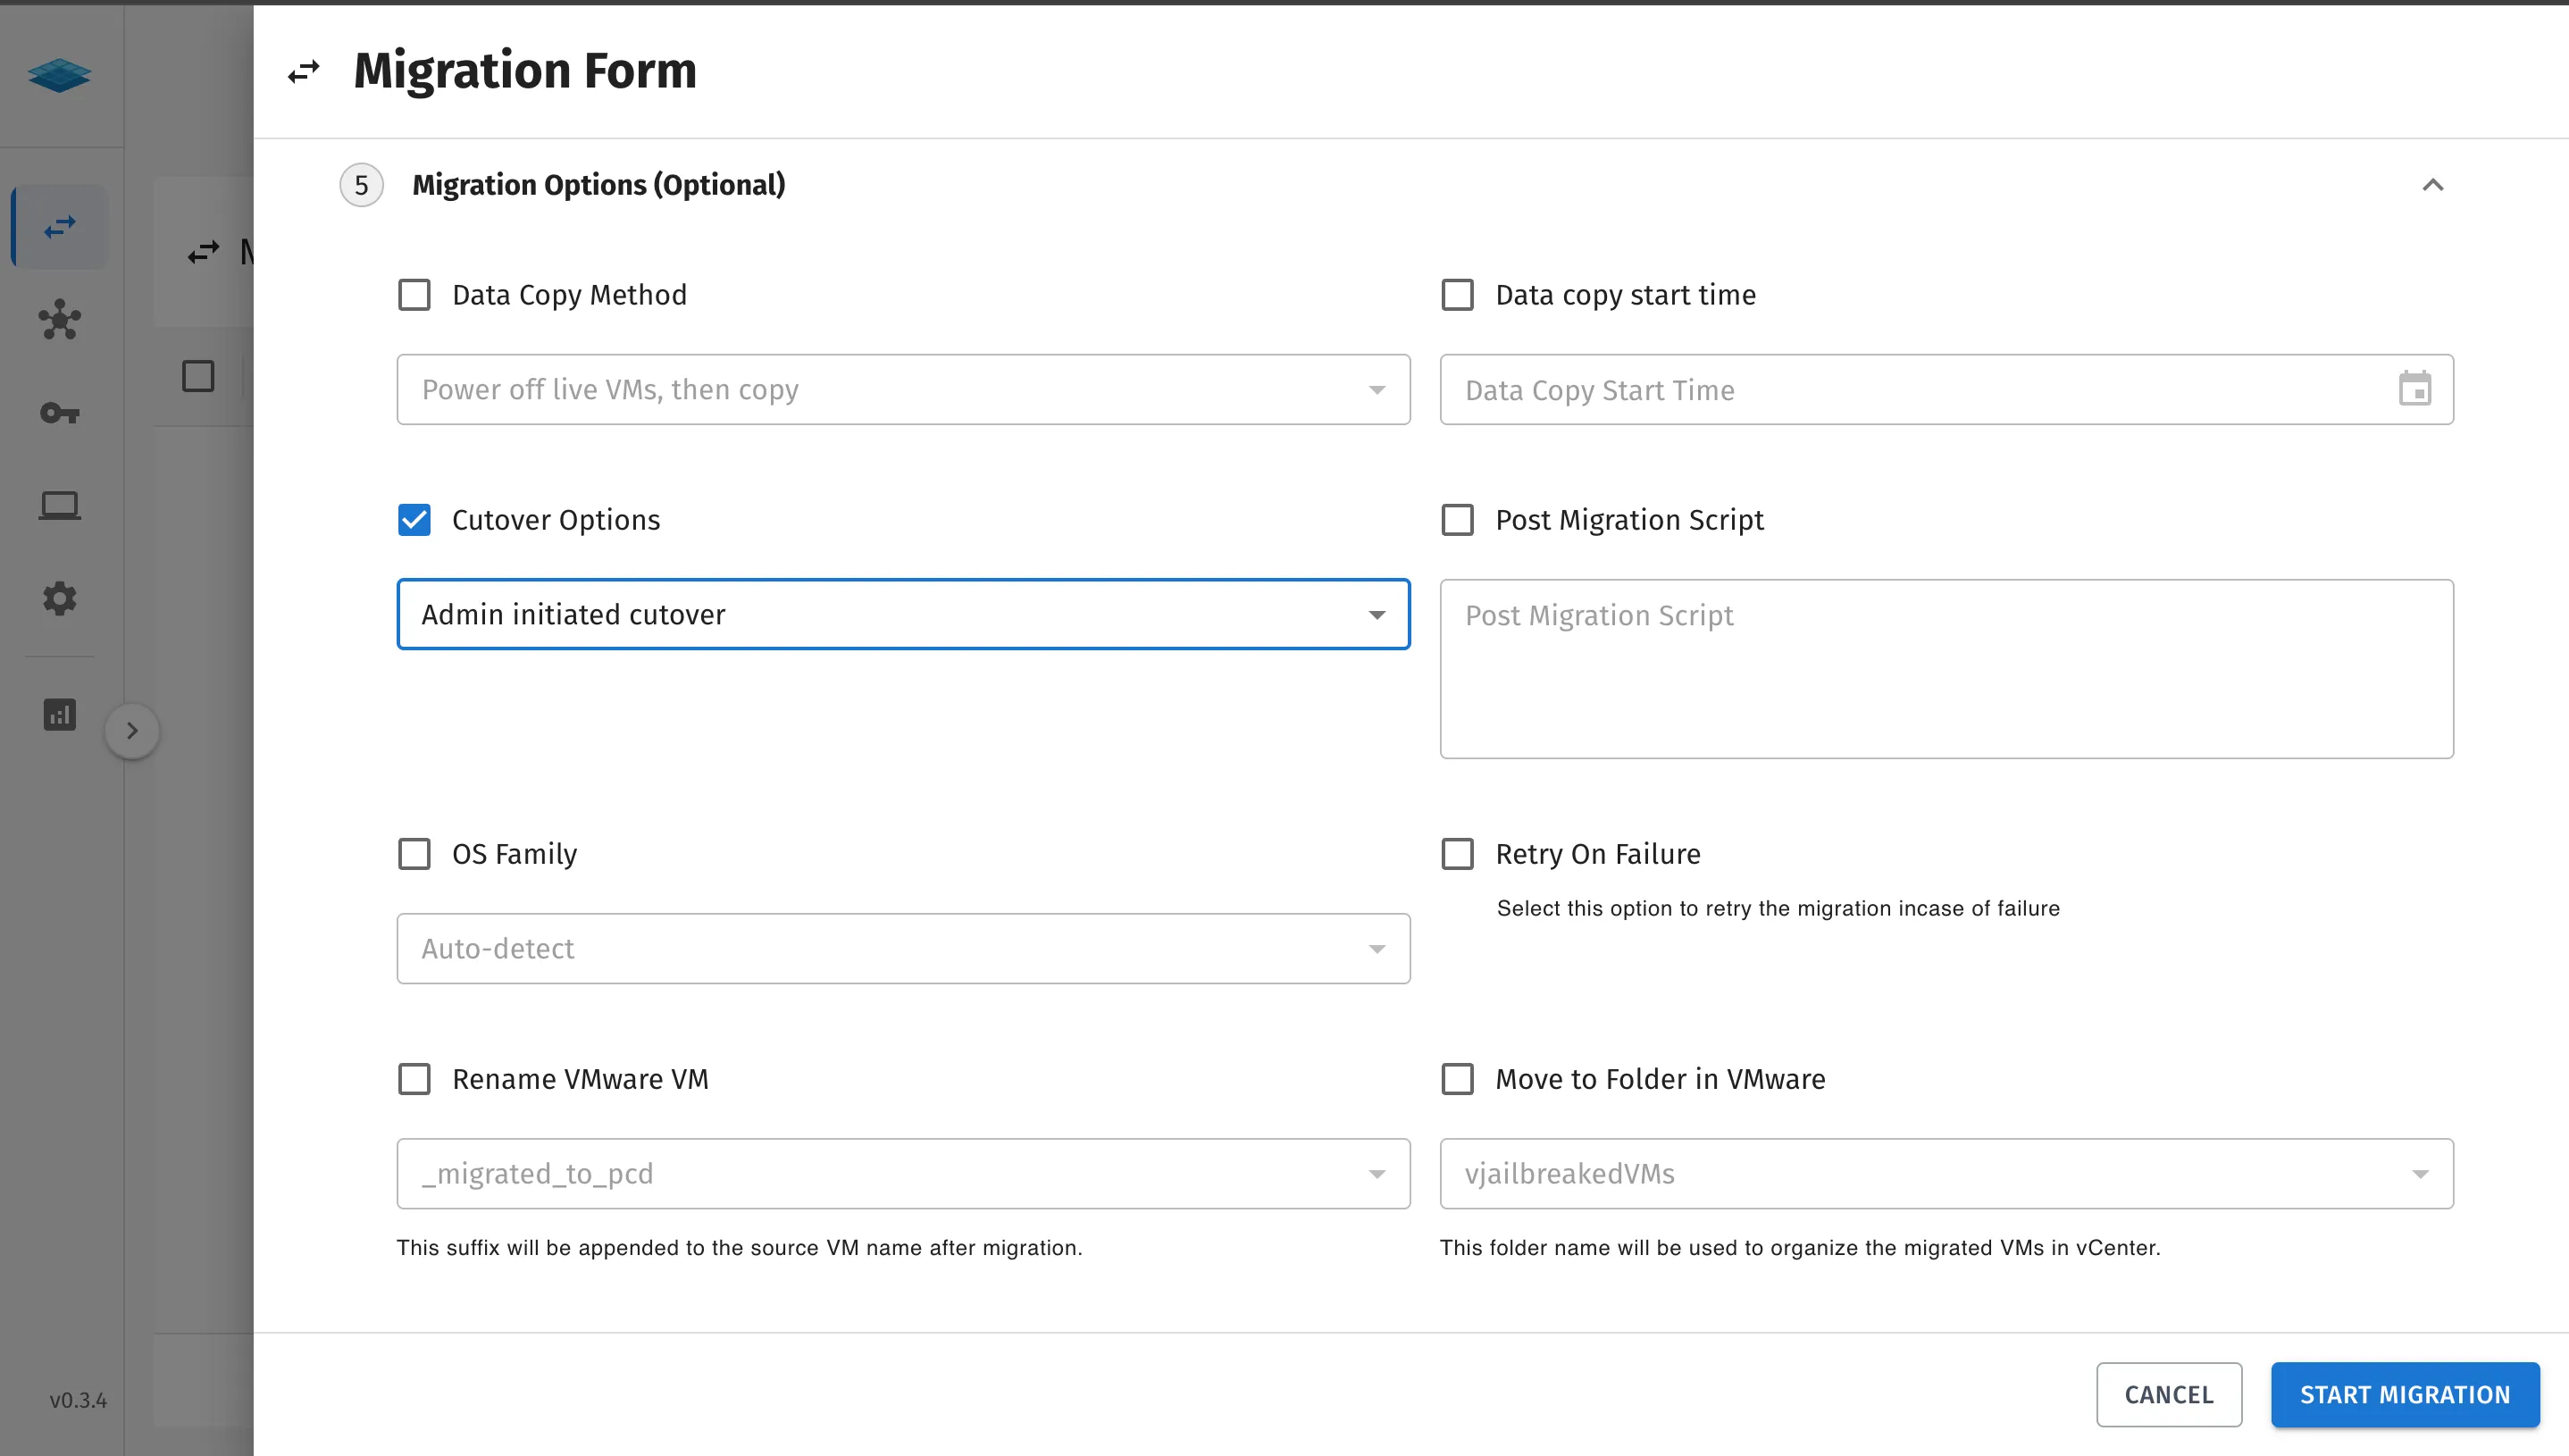Tick the Retry On Failure checkbox

pos(1457,854)
